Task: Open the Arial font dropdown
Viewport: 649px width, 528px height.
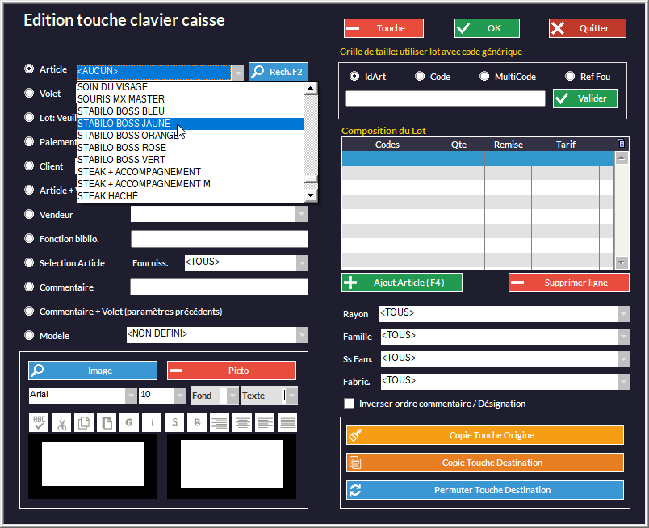Action: point(130,396)
